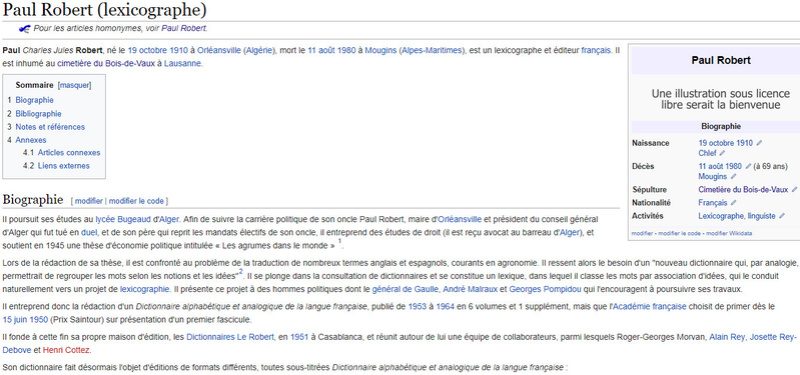Click the illustration sous licence libre placeholder
Screen dimensions: 800x375
tap(720, 99)
